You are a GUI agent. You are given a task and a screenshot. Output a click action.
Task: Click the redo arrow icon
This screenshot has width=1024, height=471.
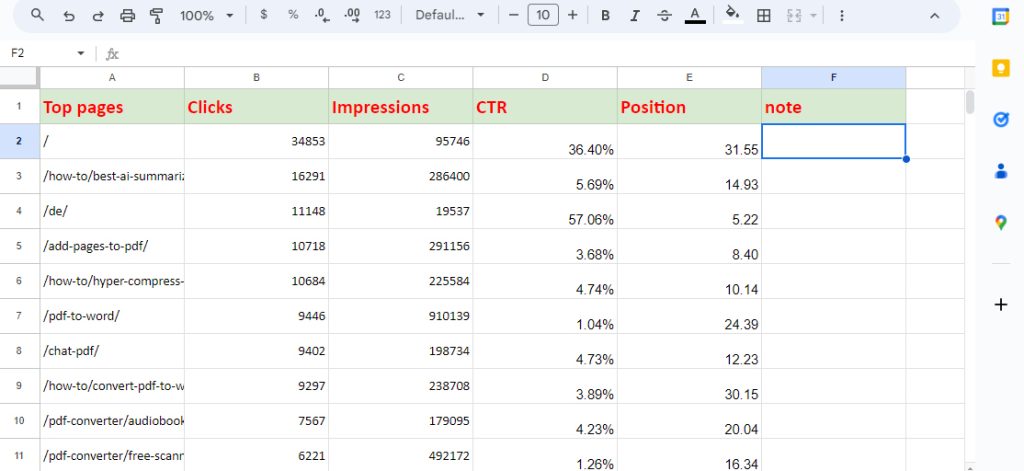tap(98, 16)
